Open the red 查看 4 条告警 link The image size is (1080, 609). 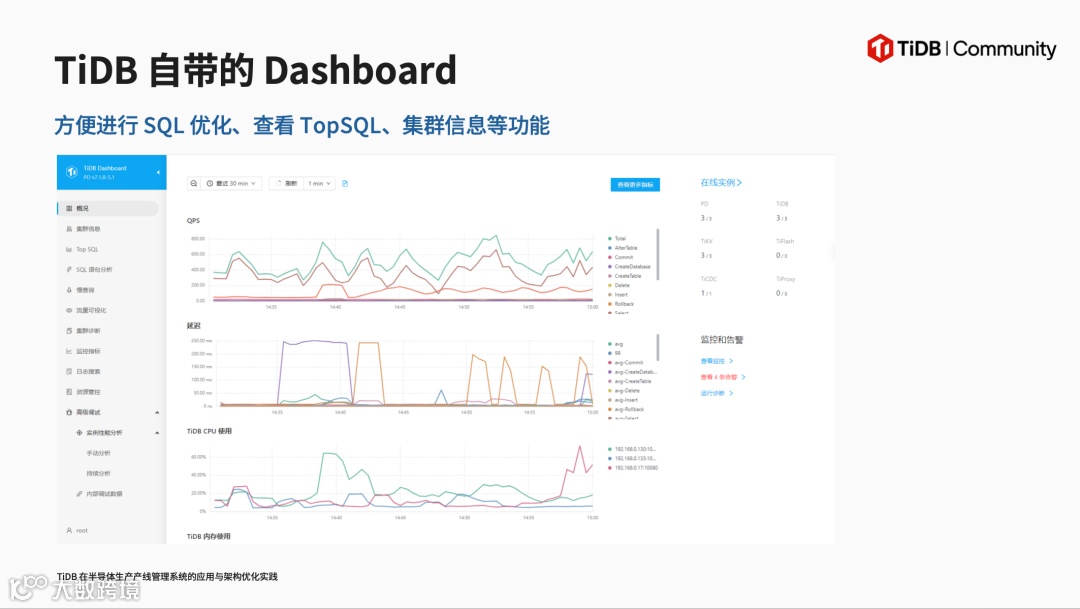click(723, 377)
